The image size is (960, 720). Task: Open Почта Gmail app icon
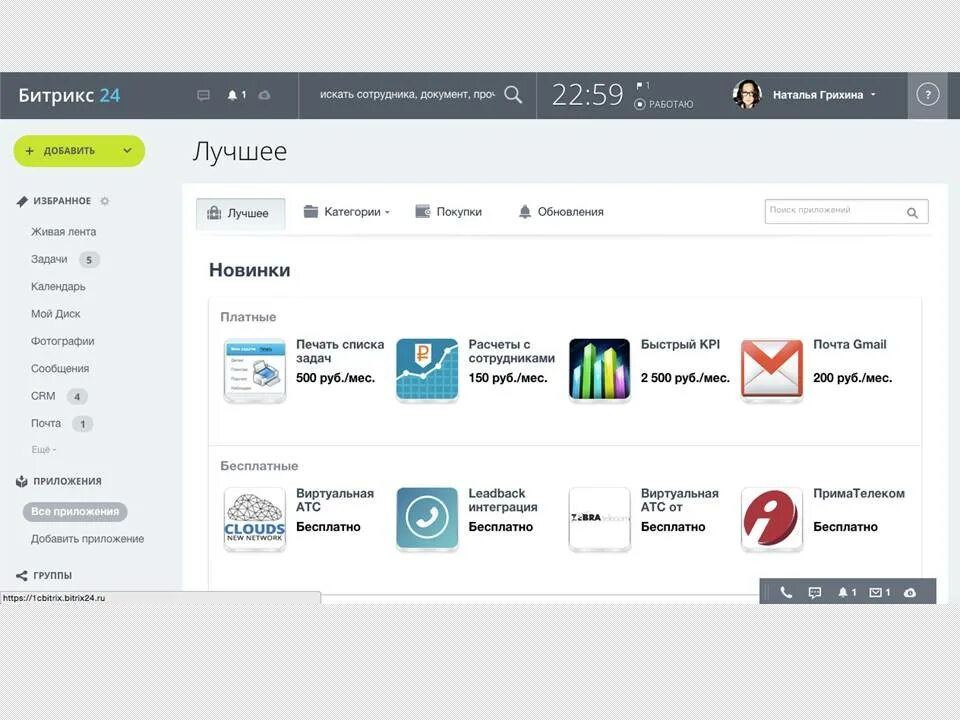click(771, 370)
